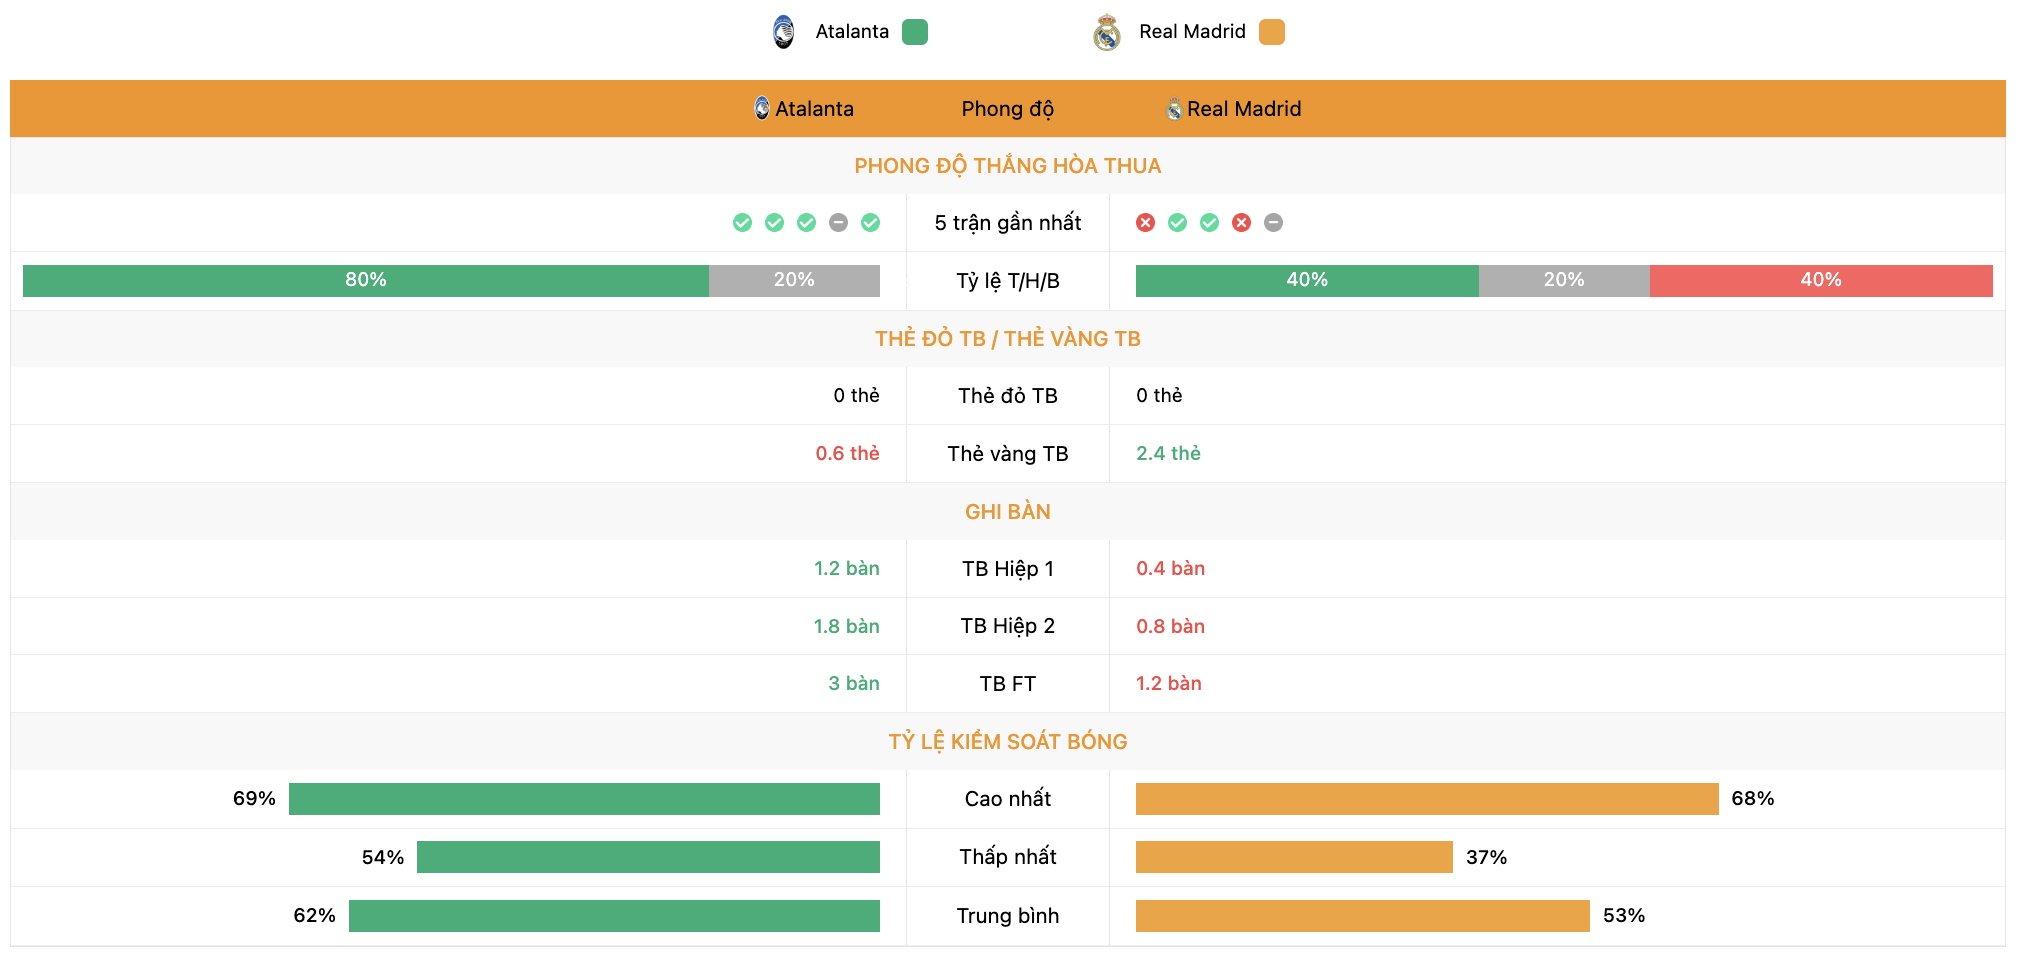Screen dimensions: 2018x960
Task: Click the Thẻ đỏ TB row label
Action: click(1007, 396)
